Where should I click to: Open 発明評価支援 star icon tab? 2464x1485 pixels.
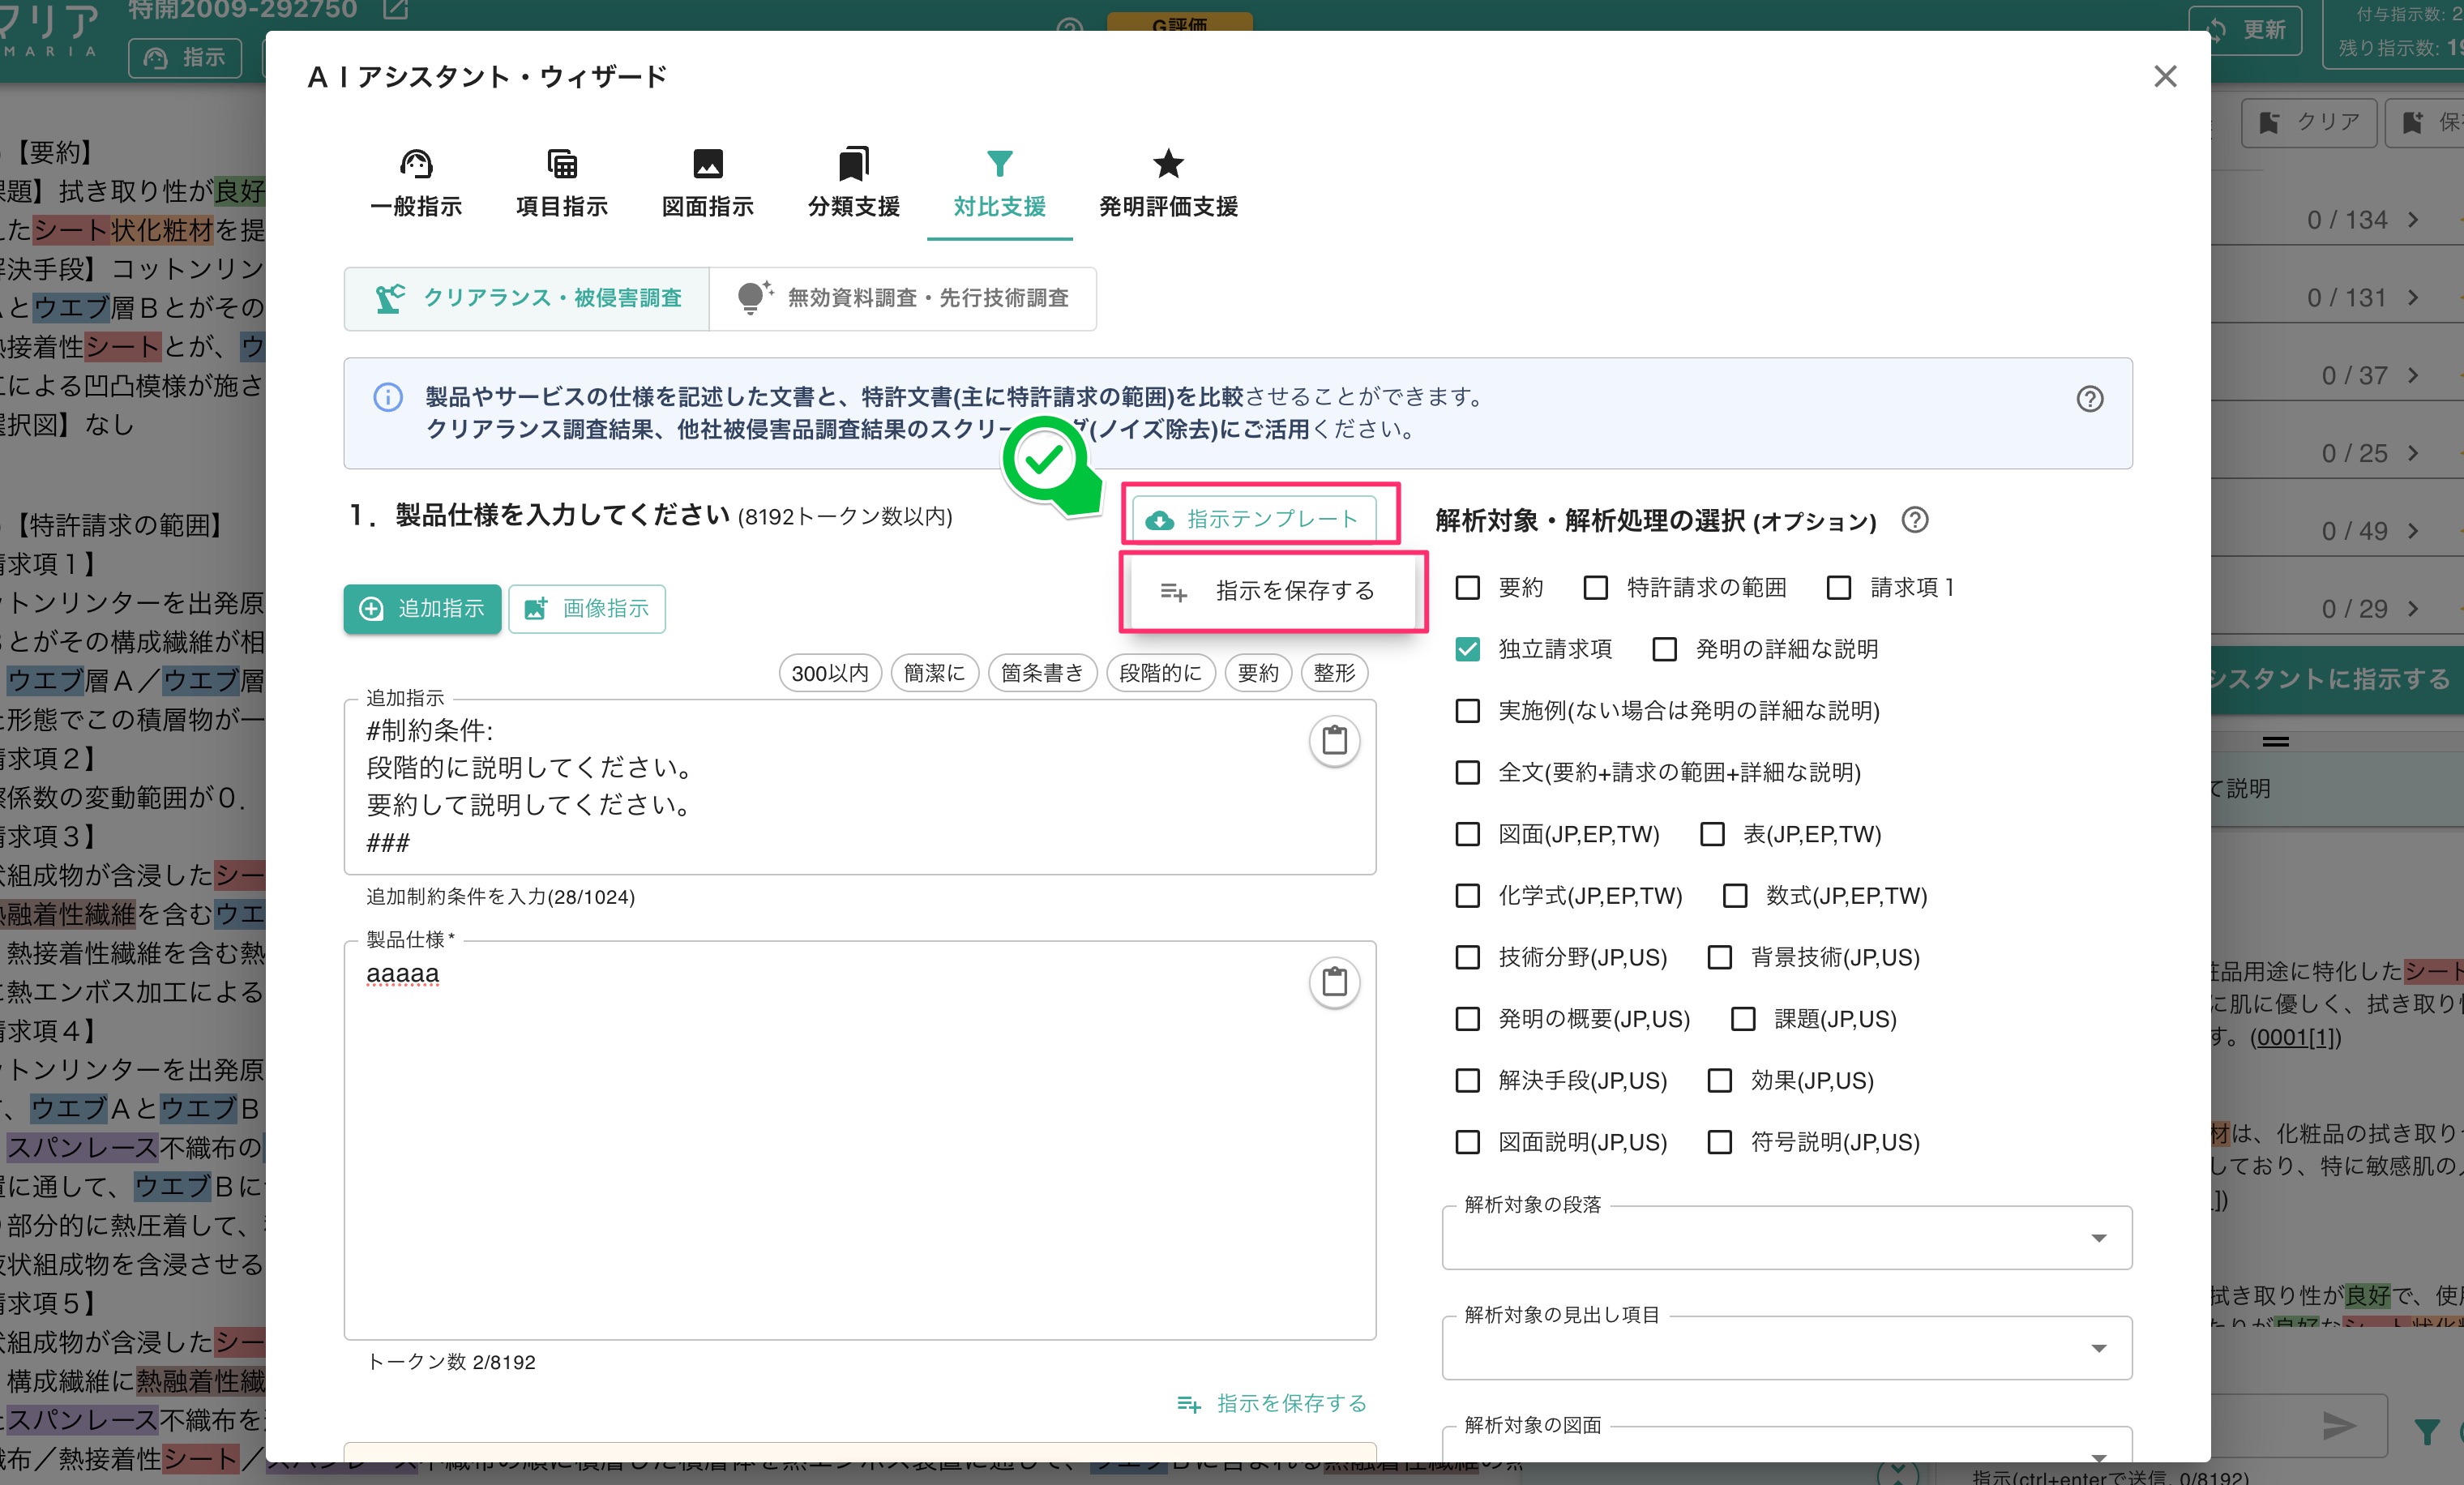click(1167, 184)
